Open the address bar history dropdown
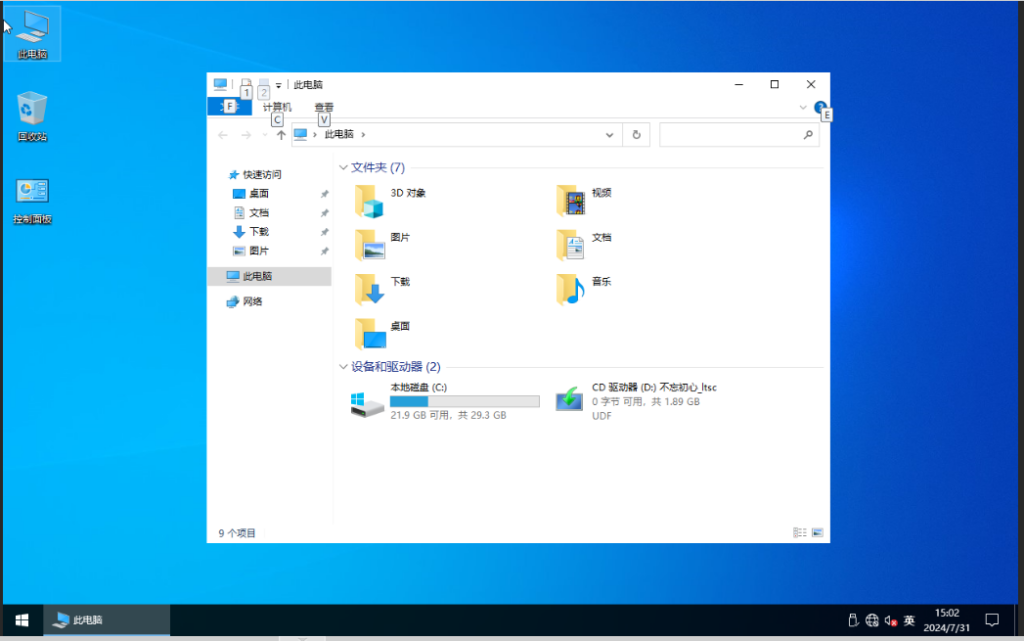The height and width of the screenshot is (641, 1024). tap(609, 135)
